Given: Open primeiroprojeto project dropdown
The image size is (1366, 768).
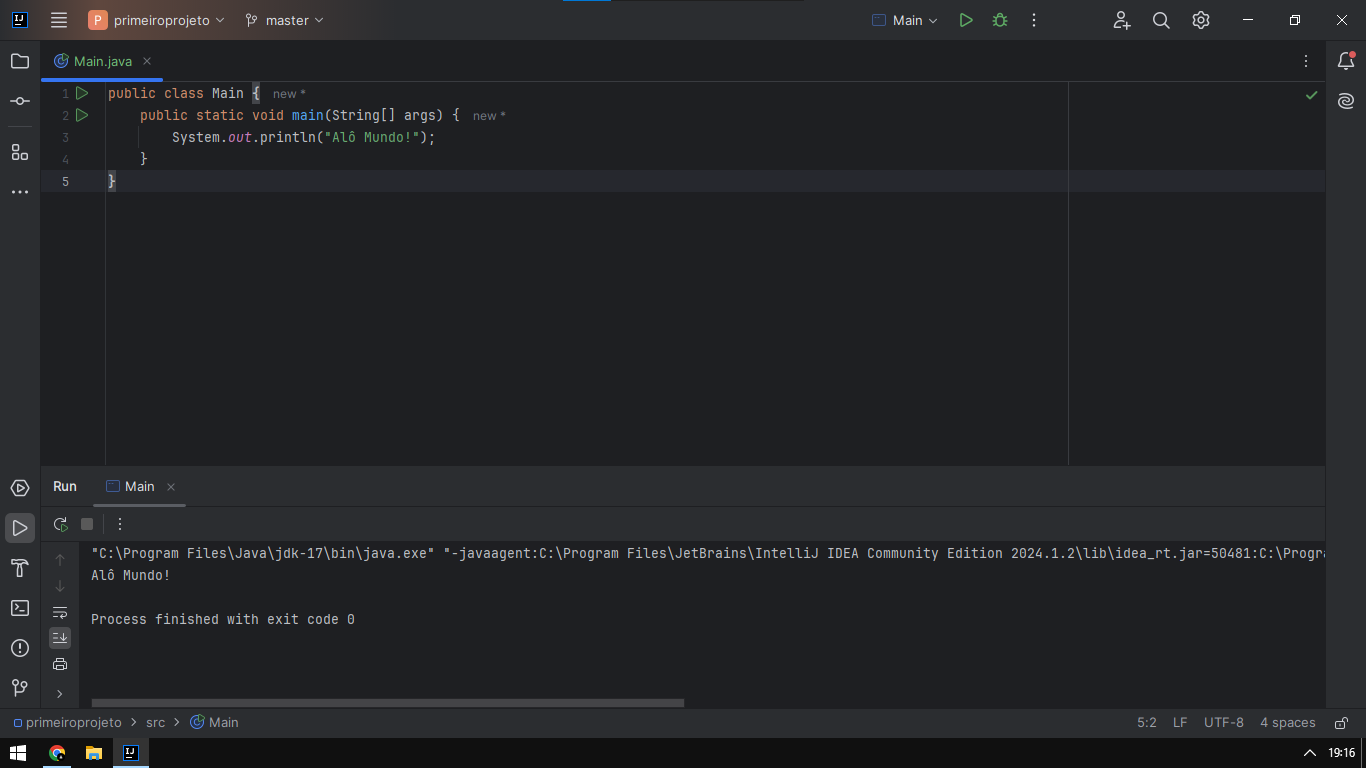Looking at the screenshot, I should tap(157, 20).
